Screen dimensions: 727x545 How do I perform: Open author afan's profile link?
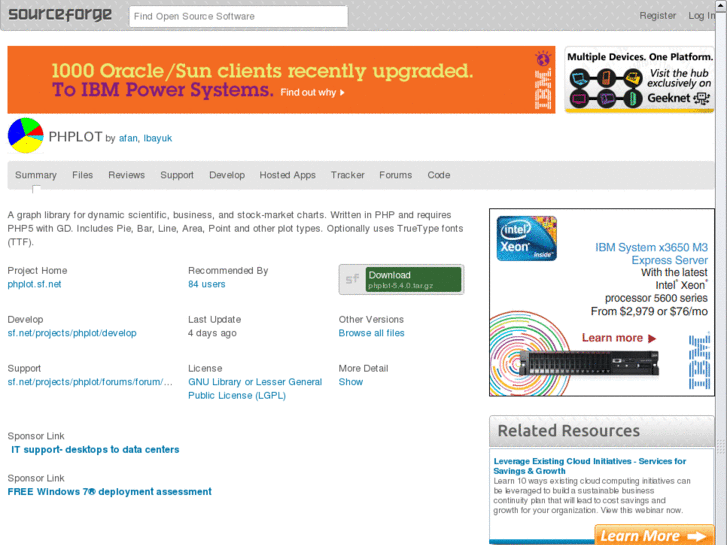pos(128,138)
